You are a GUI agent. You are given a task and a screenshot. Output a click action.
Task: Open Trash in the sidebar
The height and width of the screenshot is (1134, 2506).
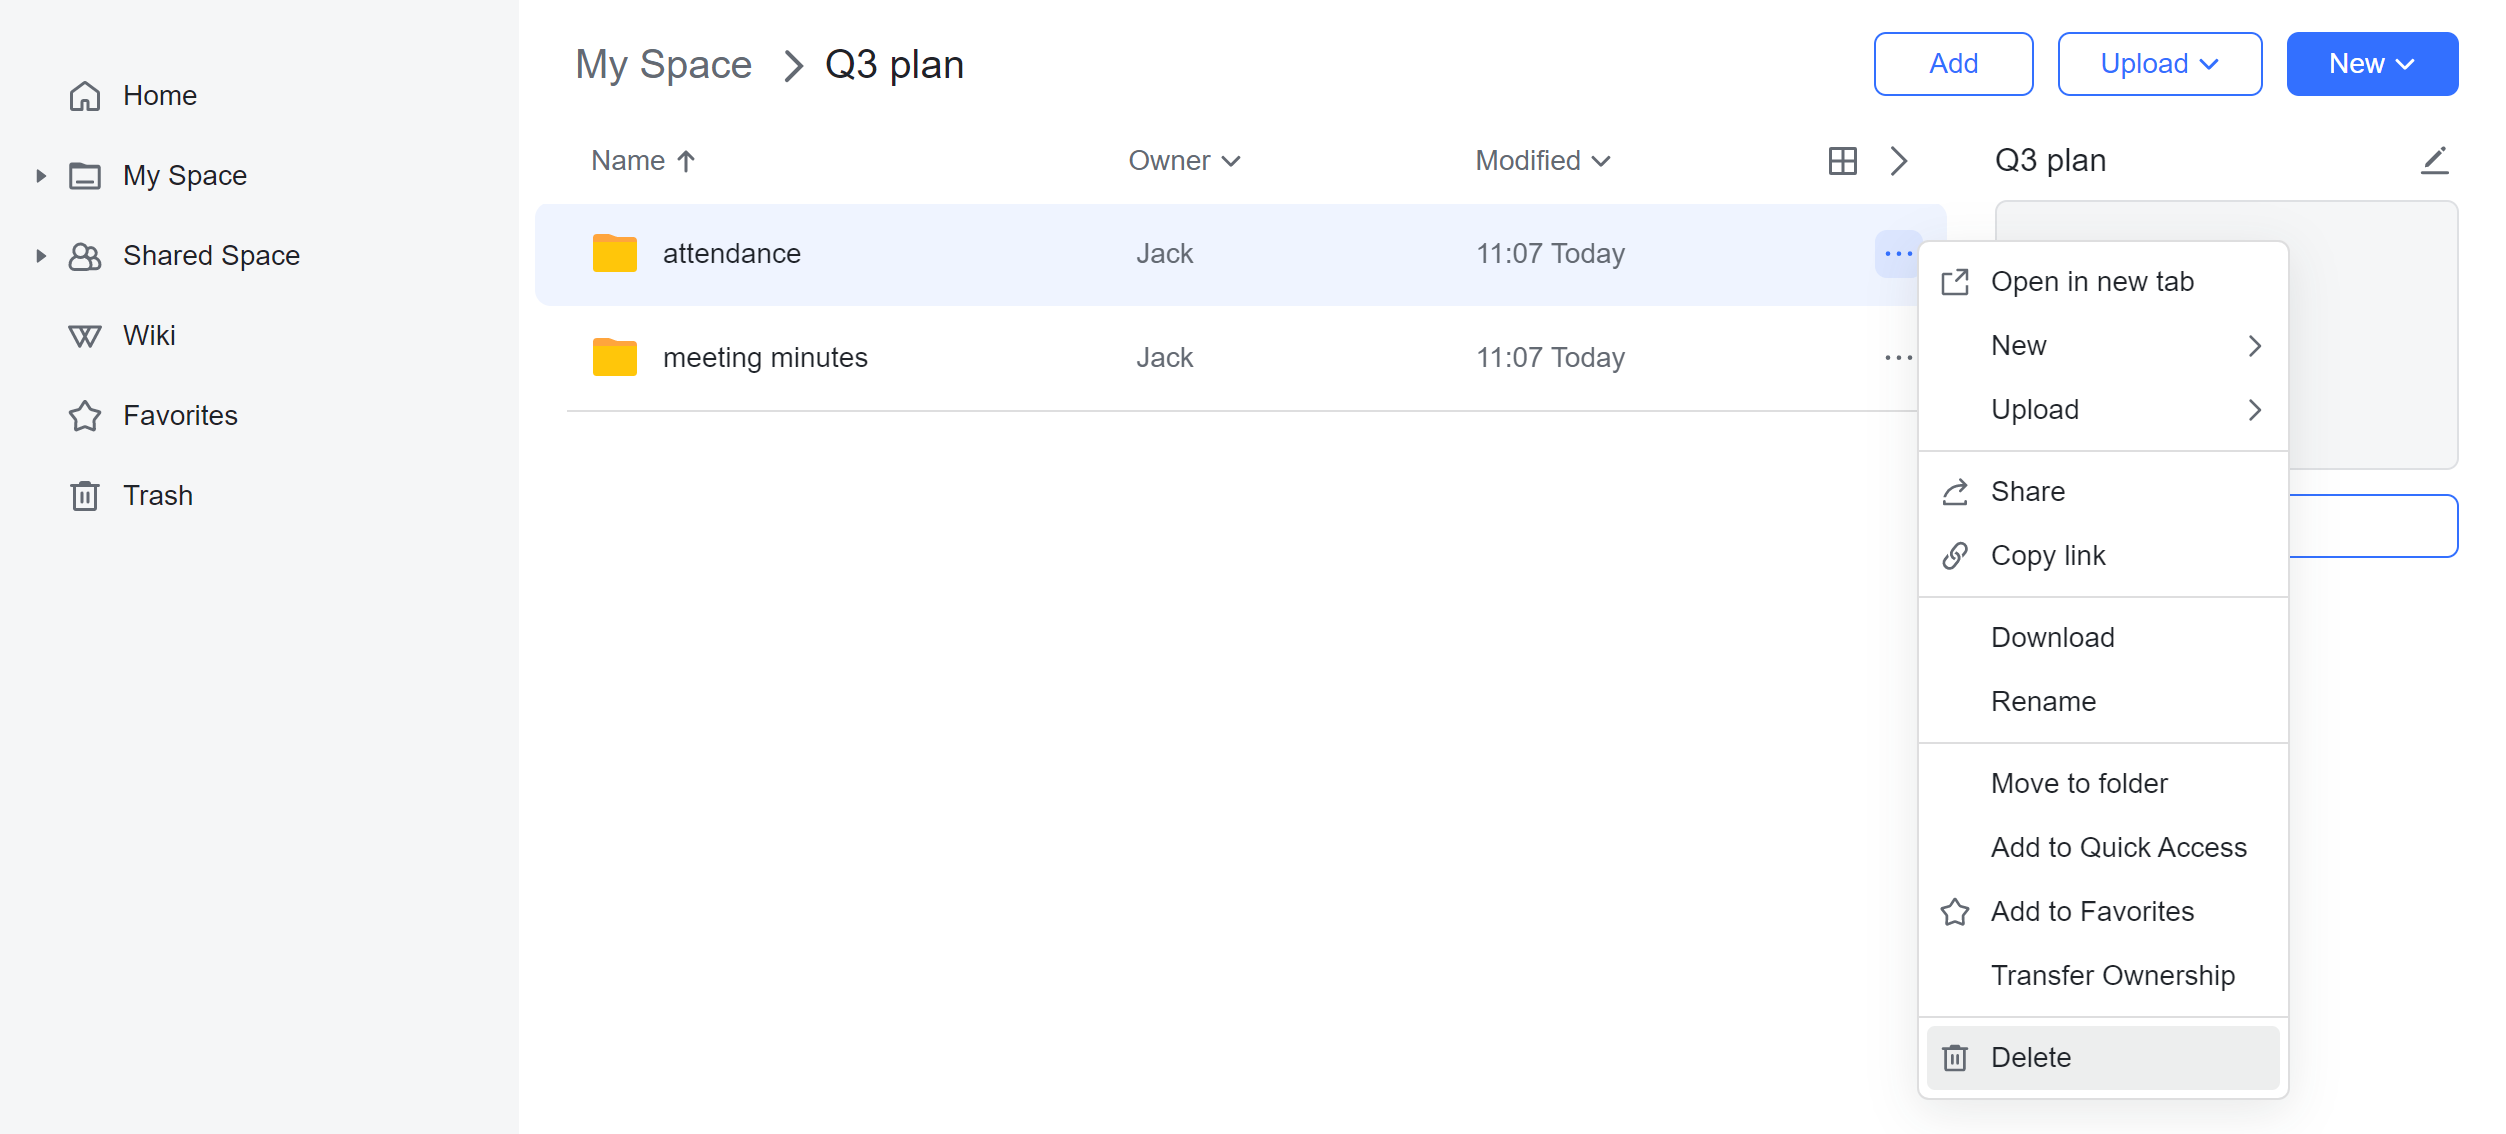tap(158, 494)
